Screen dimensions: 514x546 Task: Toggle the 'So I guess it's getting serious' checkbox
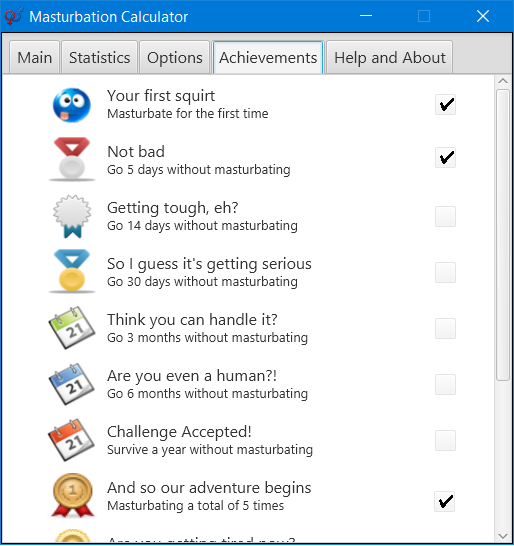pyautogui.click(x=445, y=272)
